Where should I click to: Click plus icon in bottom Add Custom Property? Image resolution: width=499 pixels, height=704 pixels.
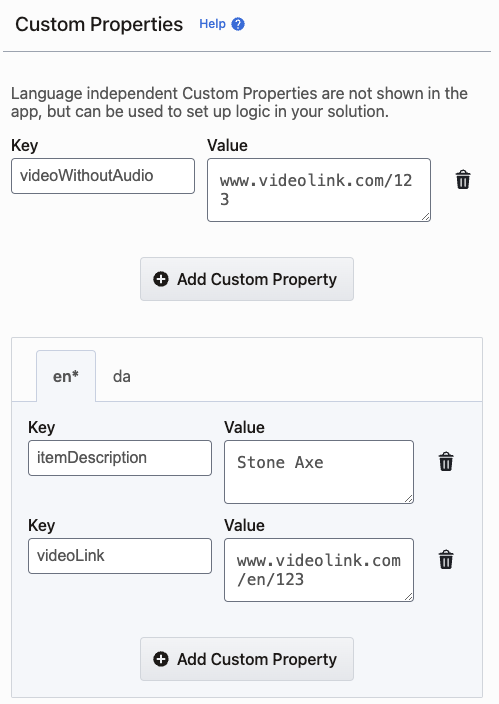click(x=161, y=659)
